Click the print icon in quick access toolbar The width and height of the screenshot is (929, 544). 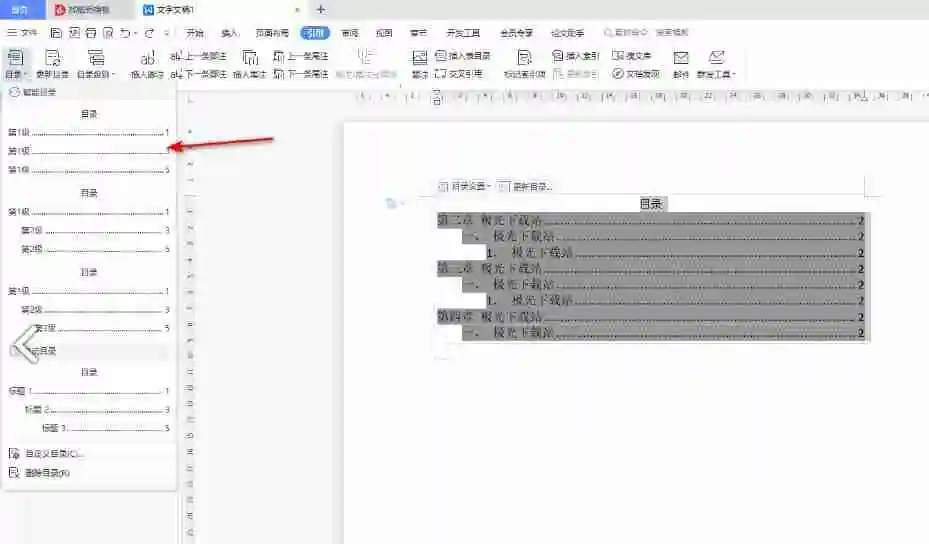click(91, 33)
